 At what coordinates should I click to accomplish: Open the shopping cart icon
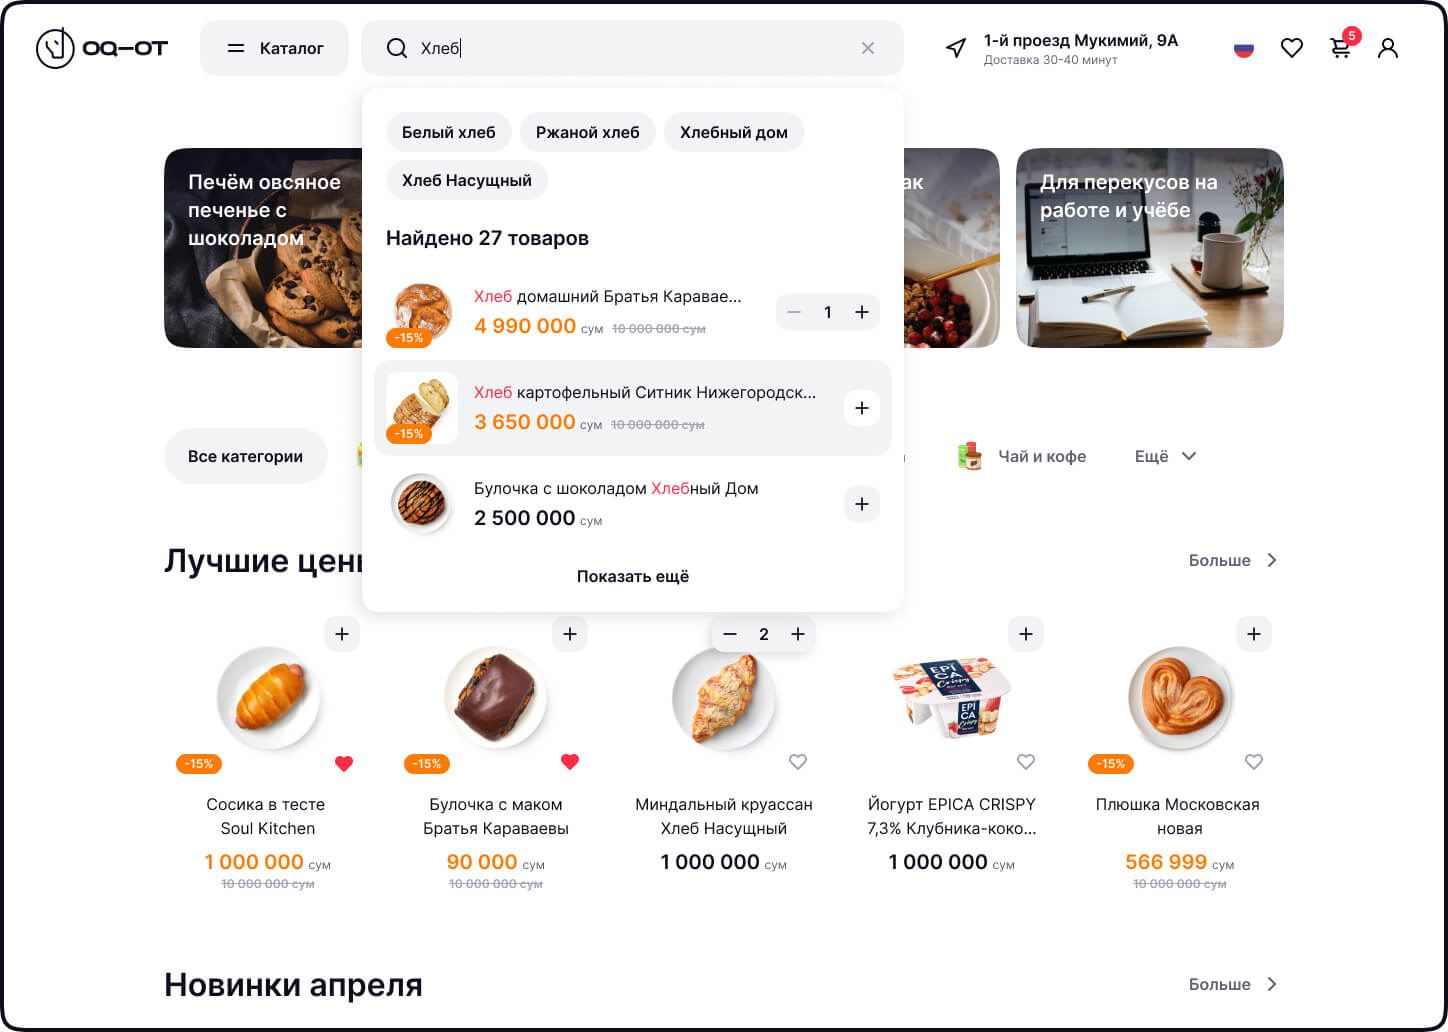pos(1340,47)
